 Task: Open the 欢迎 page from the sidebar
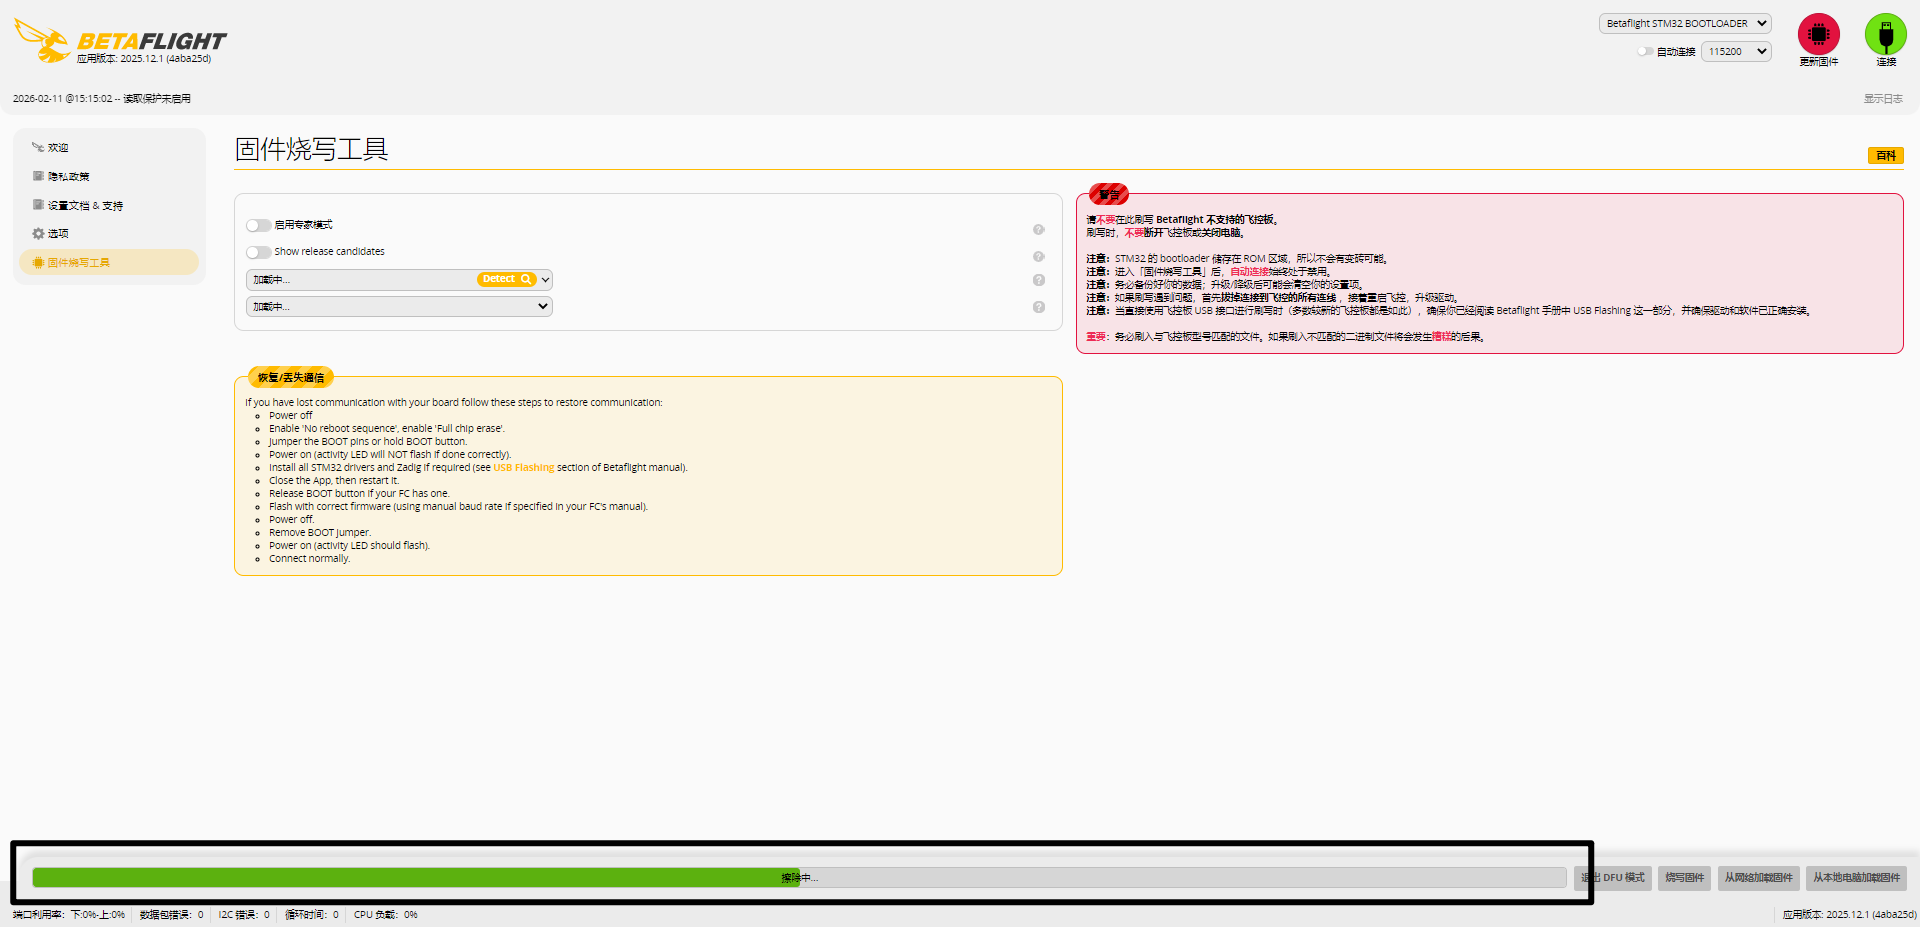[x=58, y=148]
